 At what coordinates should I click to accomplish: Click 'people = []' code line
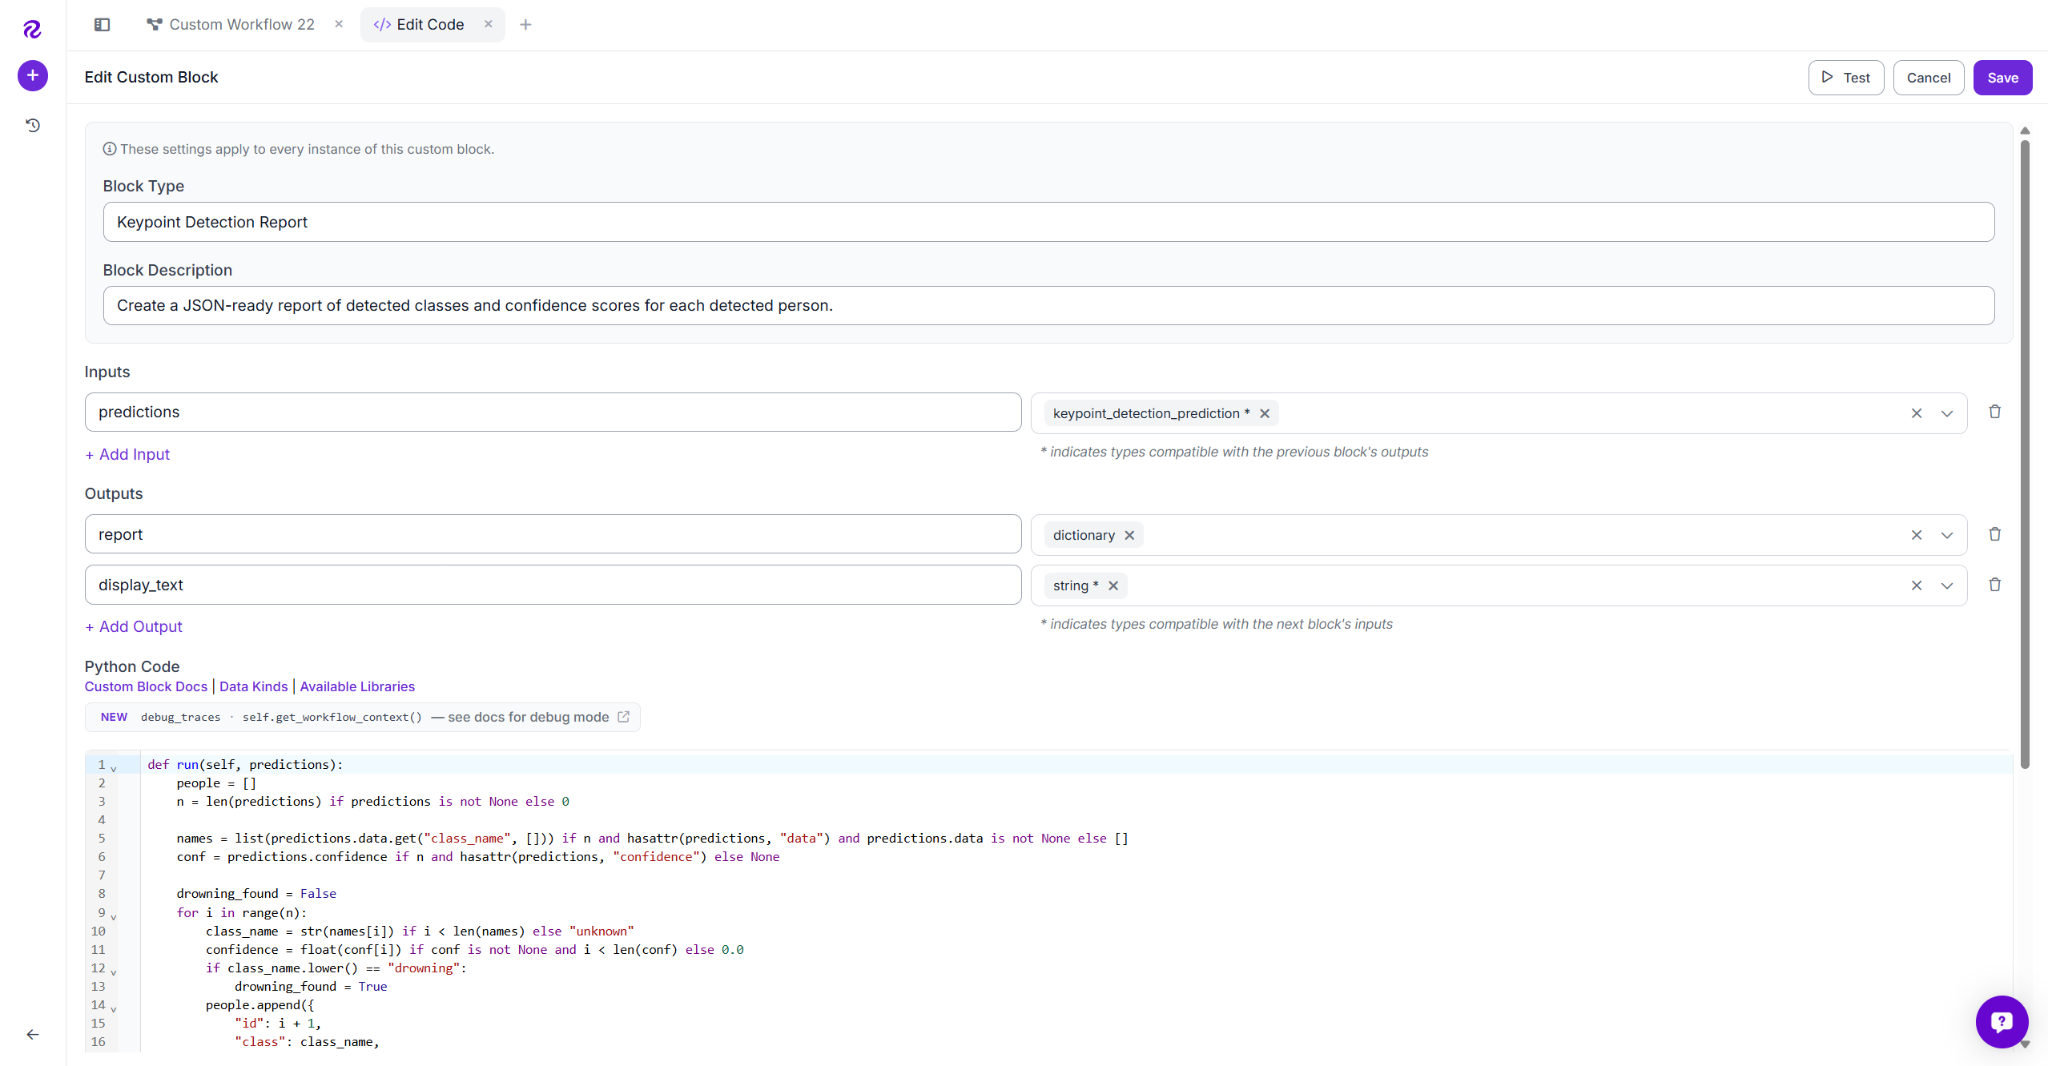tap(216, 783)
